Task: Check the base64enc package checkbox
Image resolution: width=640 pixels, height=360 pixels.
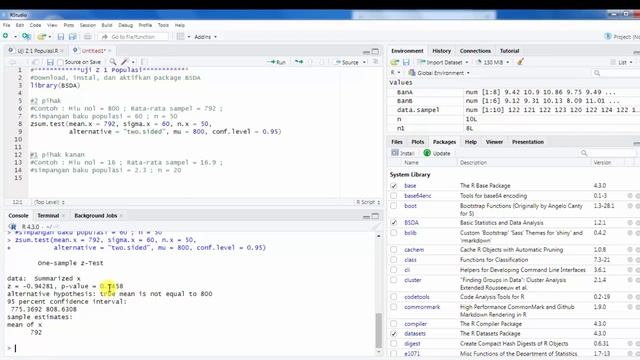Action: (x=393, y=196)
